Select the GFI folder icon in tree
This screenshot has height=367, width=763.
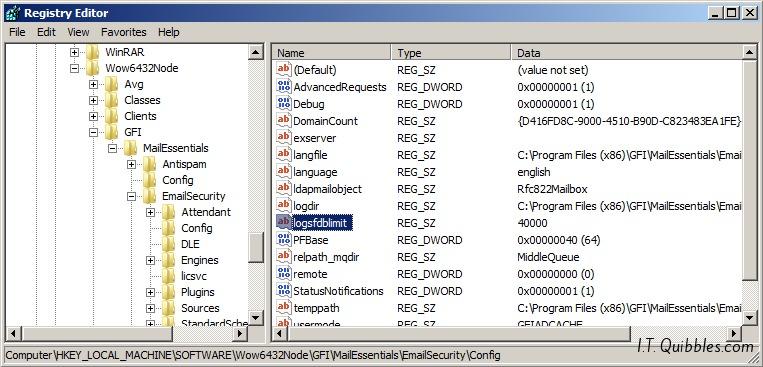(x=111, y=132)
